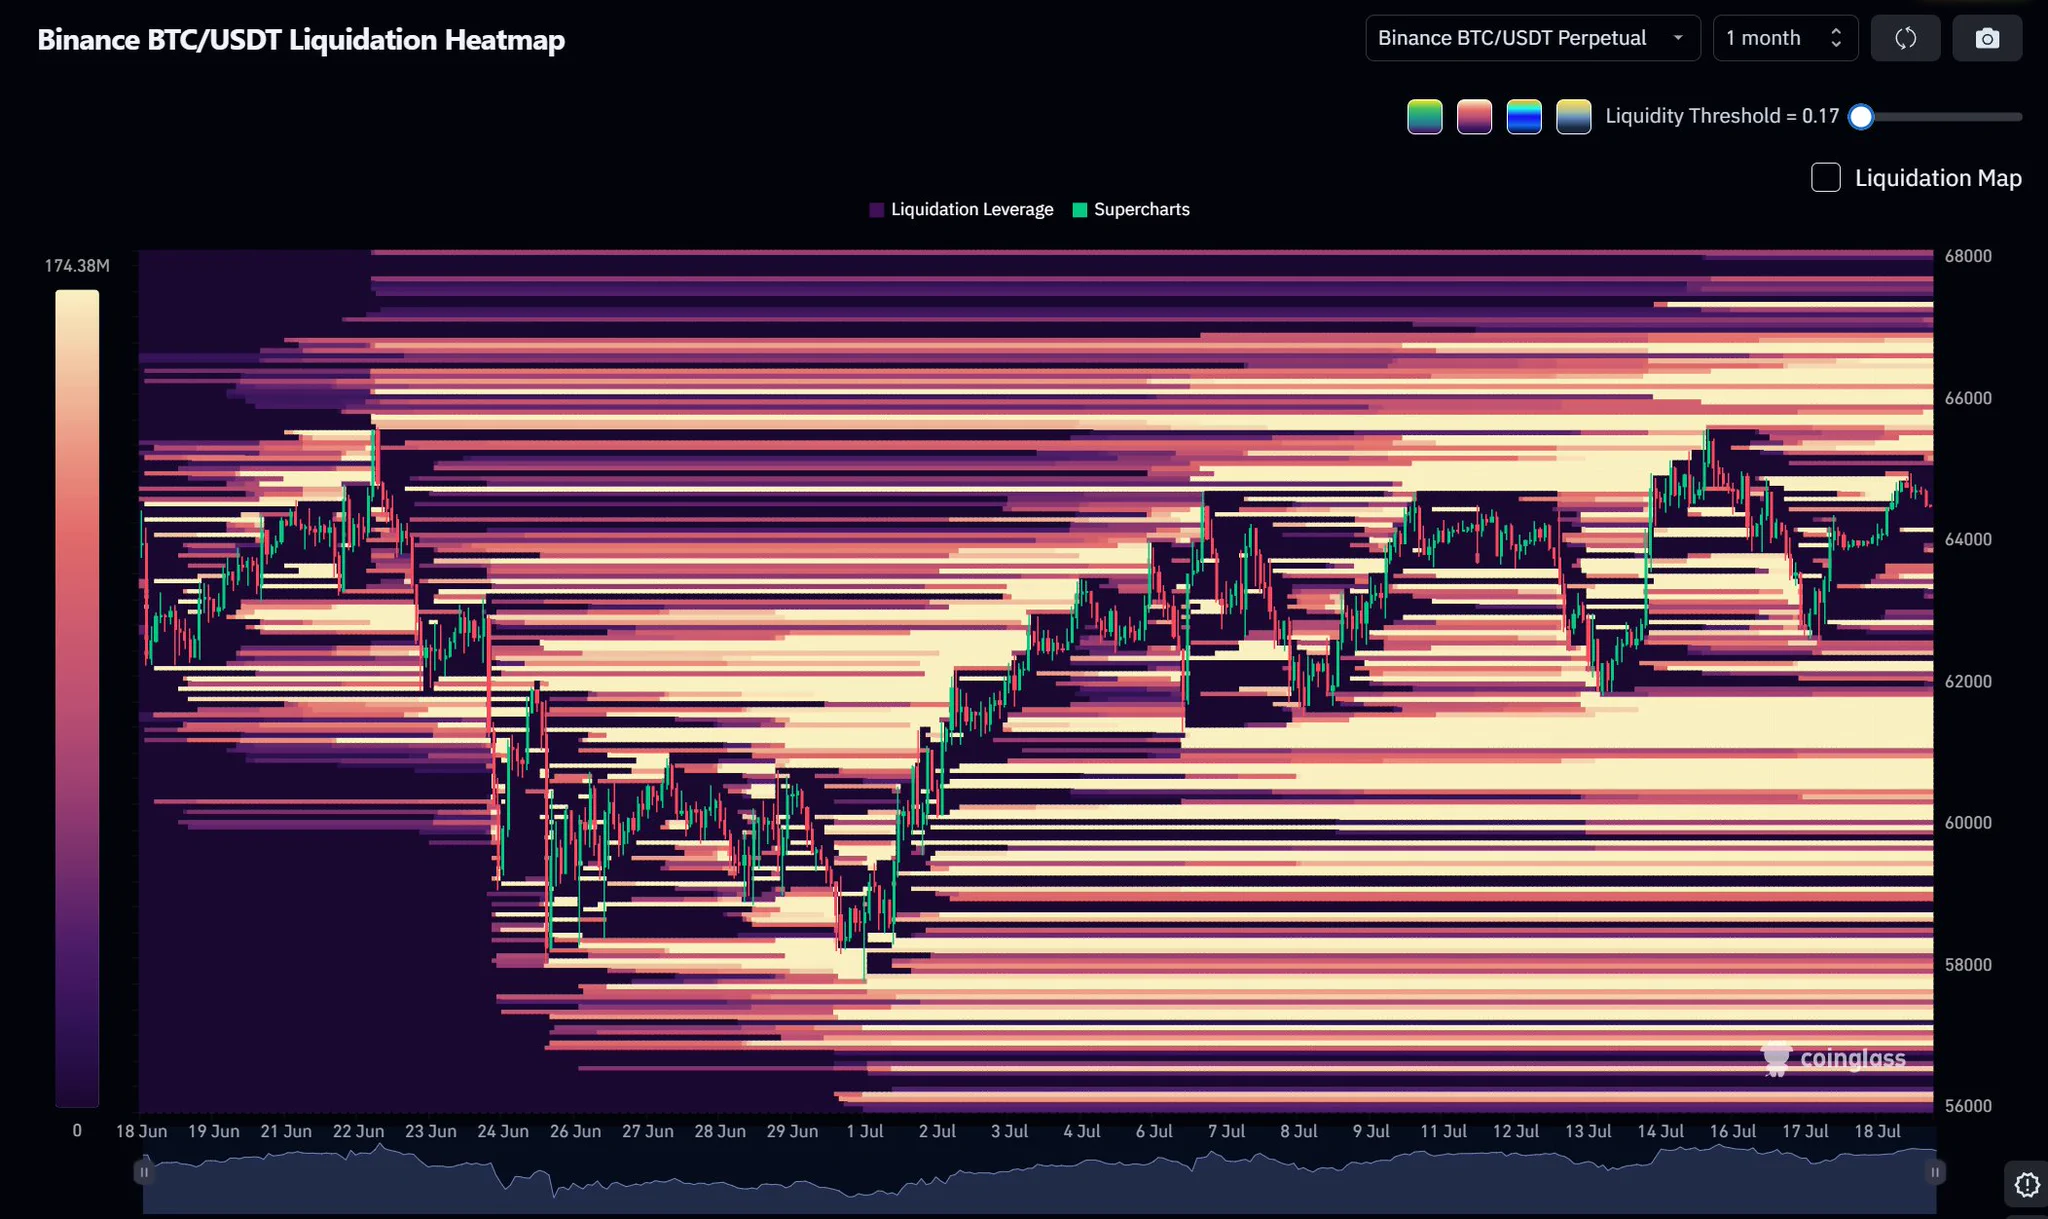Click the 1 Jul date label
This screenshot has height=1219, width=2048.
click(x=864, y=1131)
